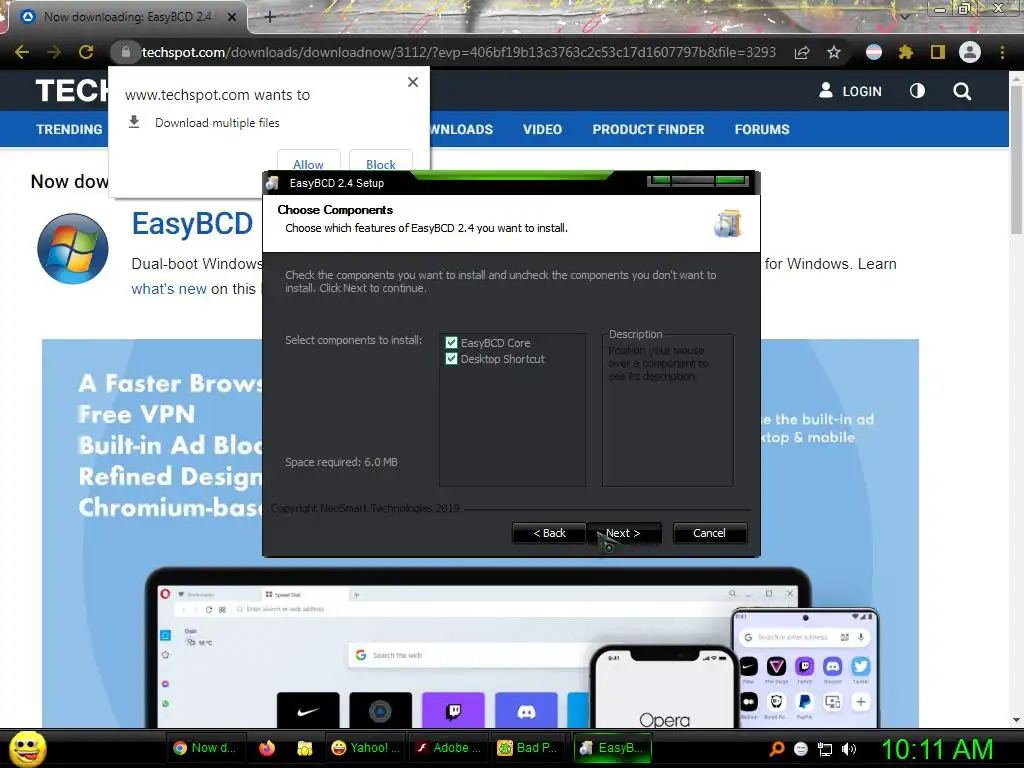Image resolution: width=1024 pixels, height=768 pixels.
Task: Switch to Yahoo! taskbar window
Action: 365,748
